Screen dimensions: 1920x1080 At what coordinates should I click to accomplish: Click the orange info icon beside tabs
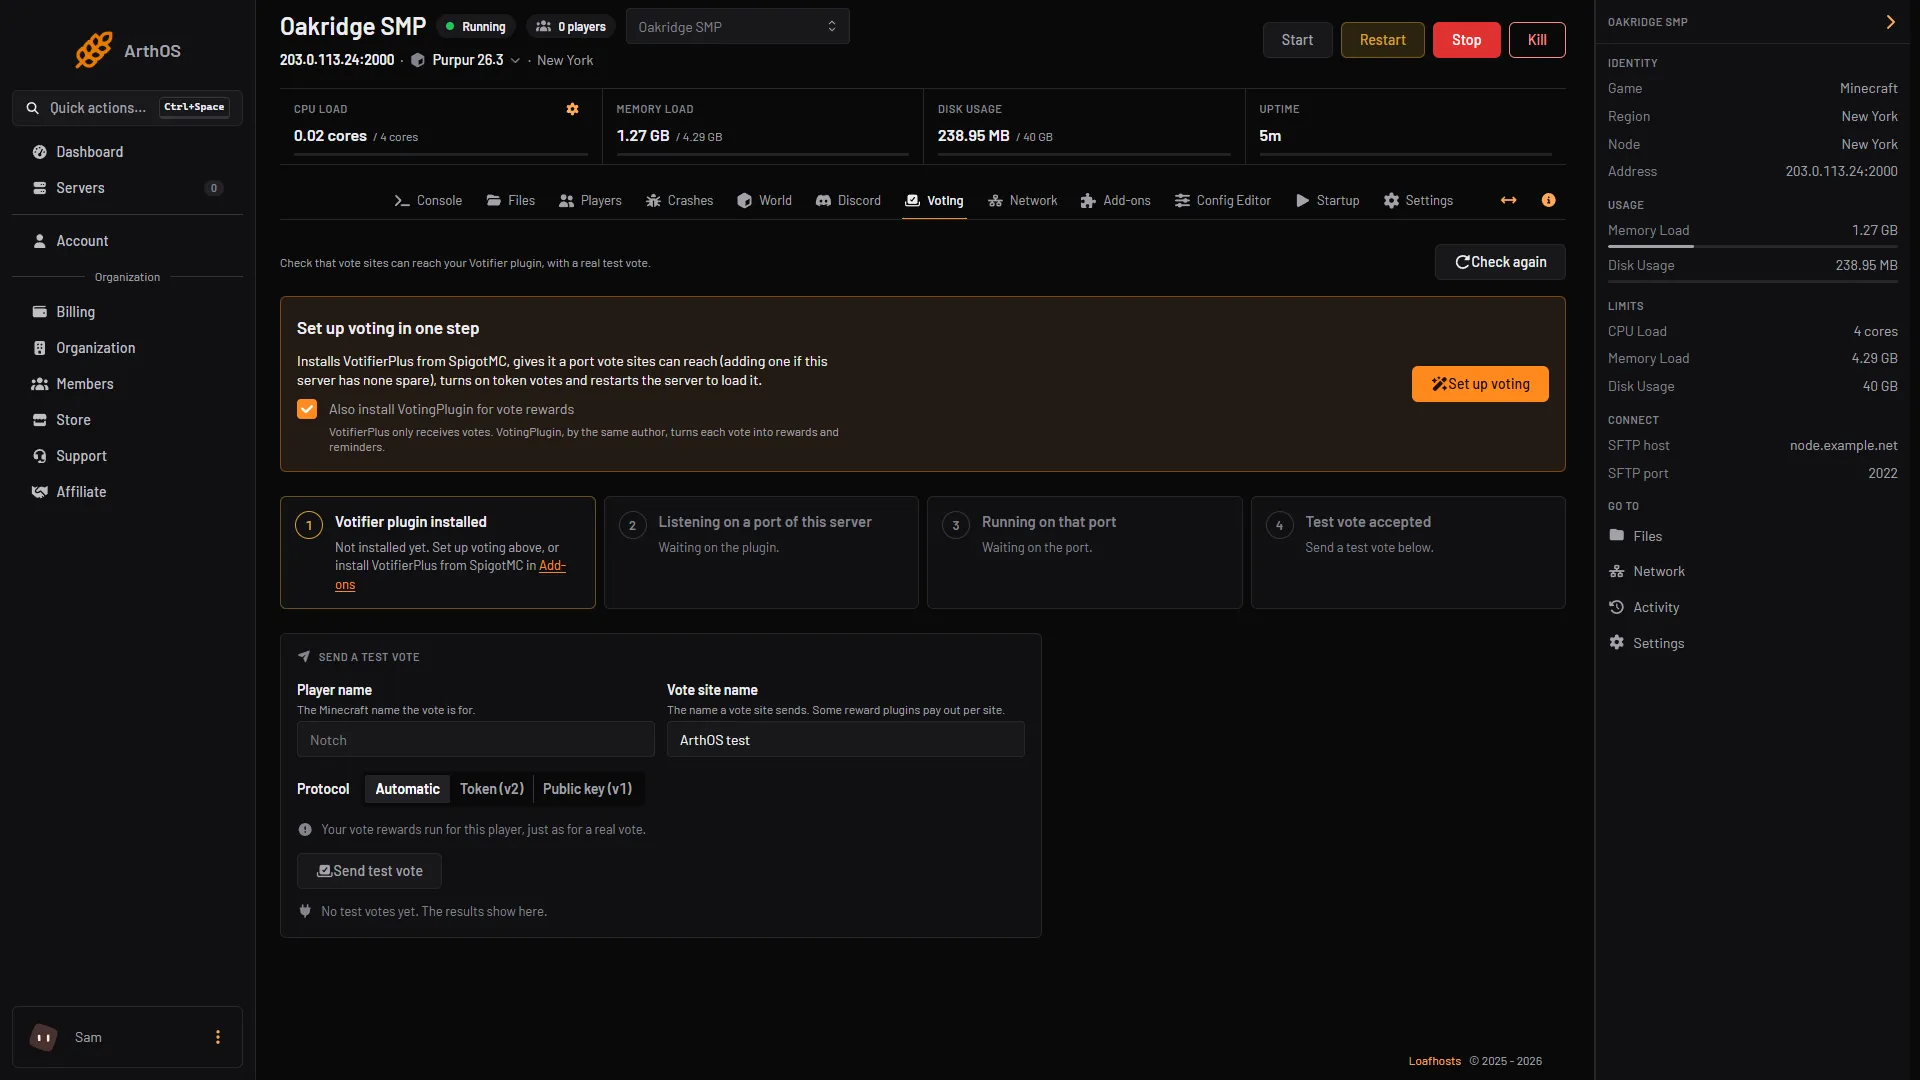click(1548, 200)
